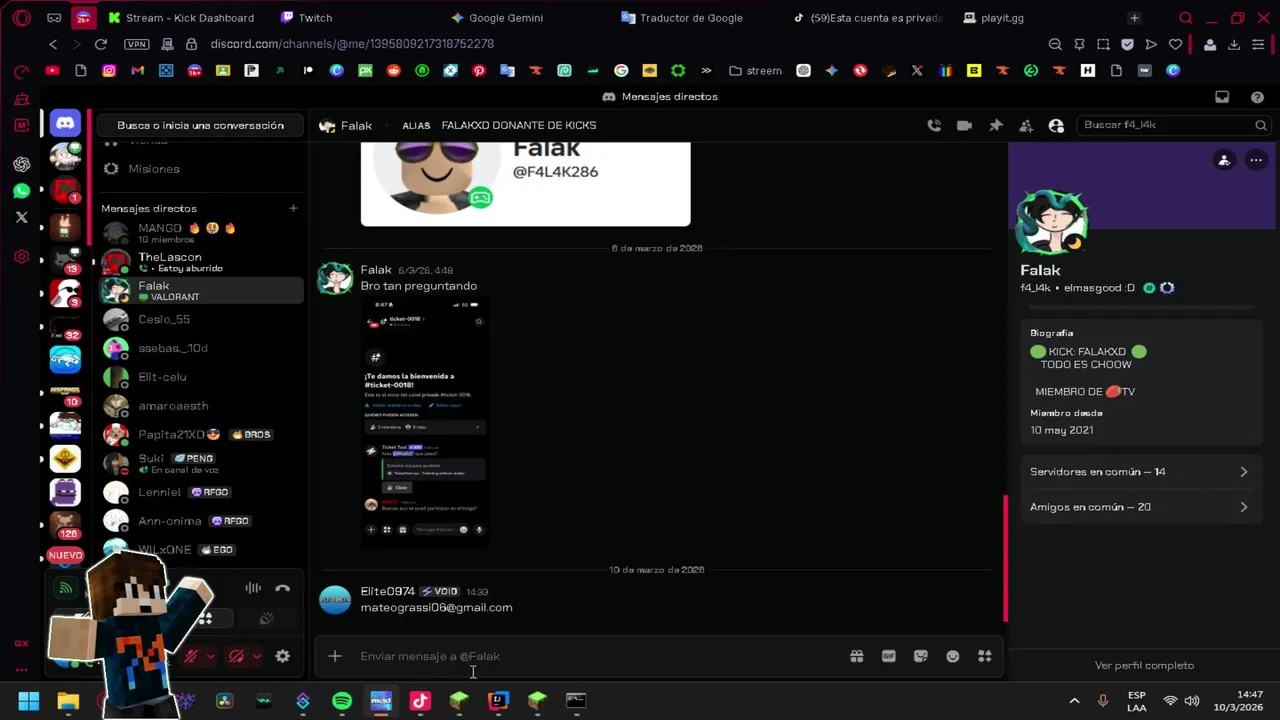Screen dimensions: 1280x720
Task: Open the Ann-onima direct message
Action: (x=200, y=521)
